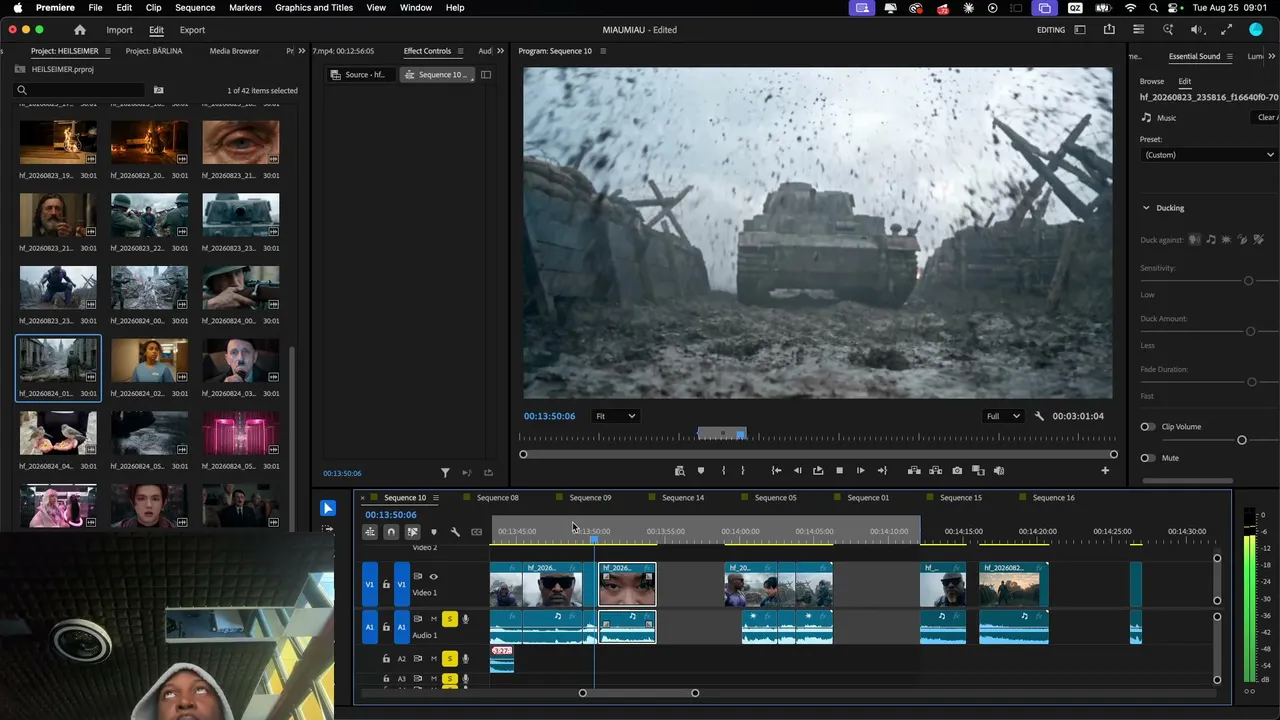Switch to the Export workspace
The image size is (1280, 720).
click(x=192, y=30)
